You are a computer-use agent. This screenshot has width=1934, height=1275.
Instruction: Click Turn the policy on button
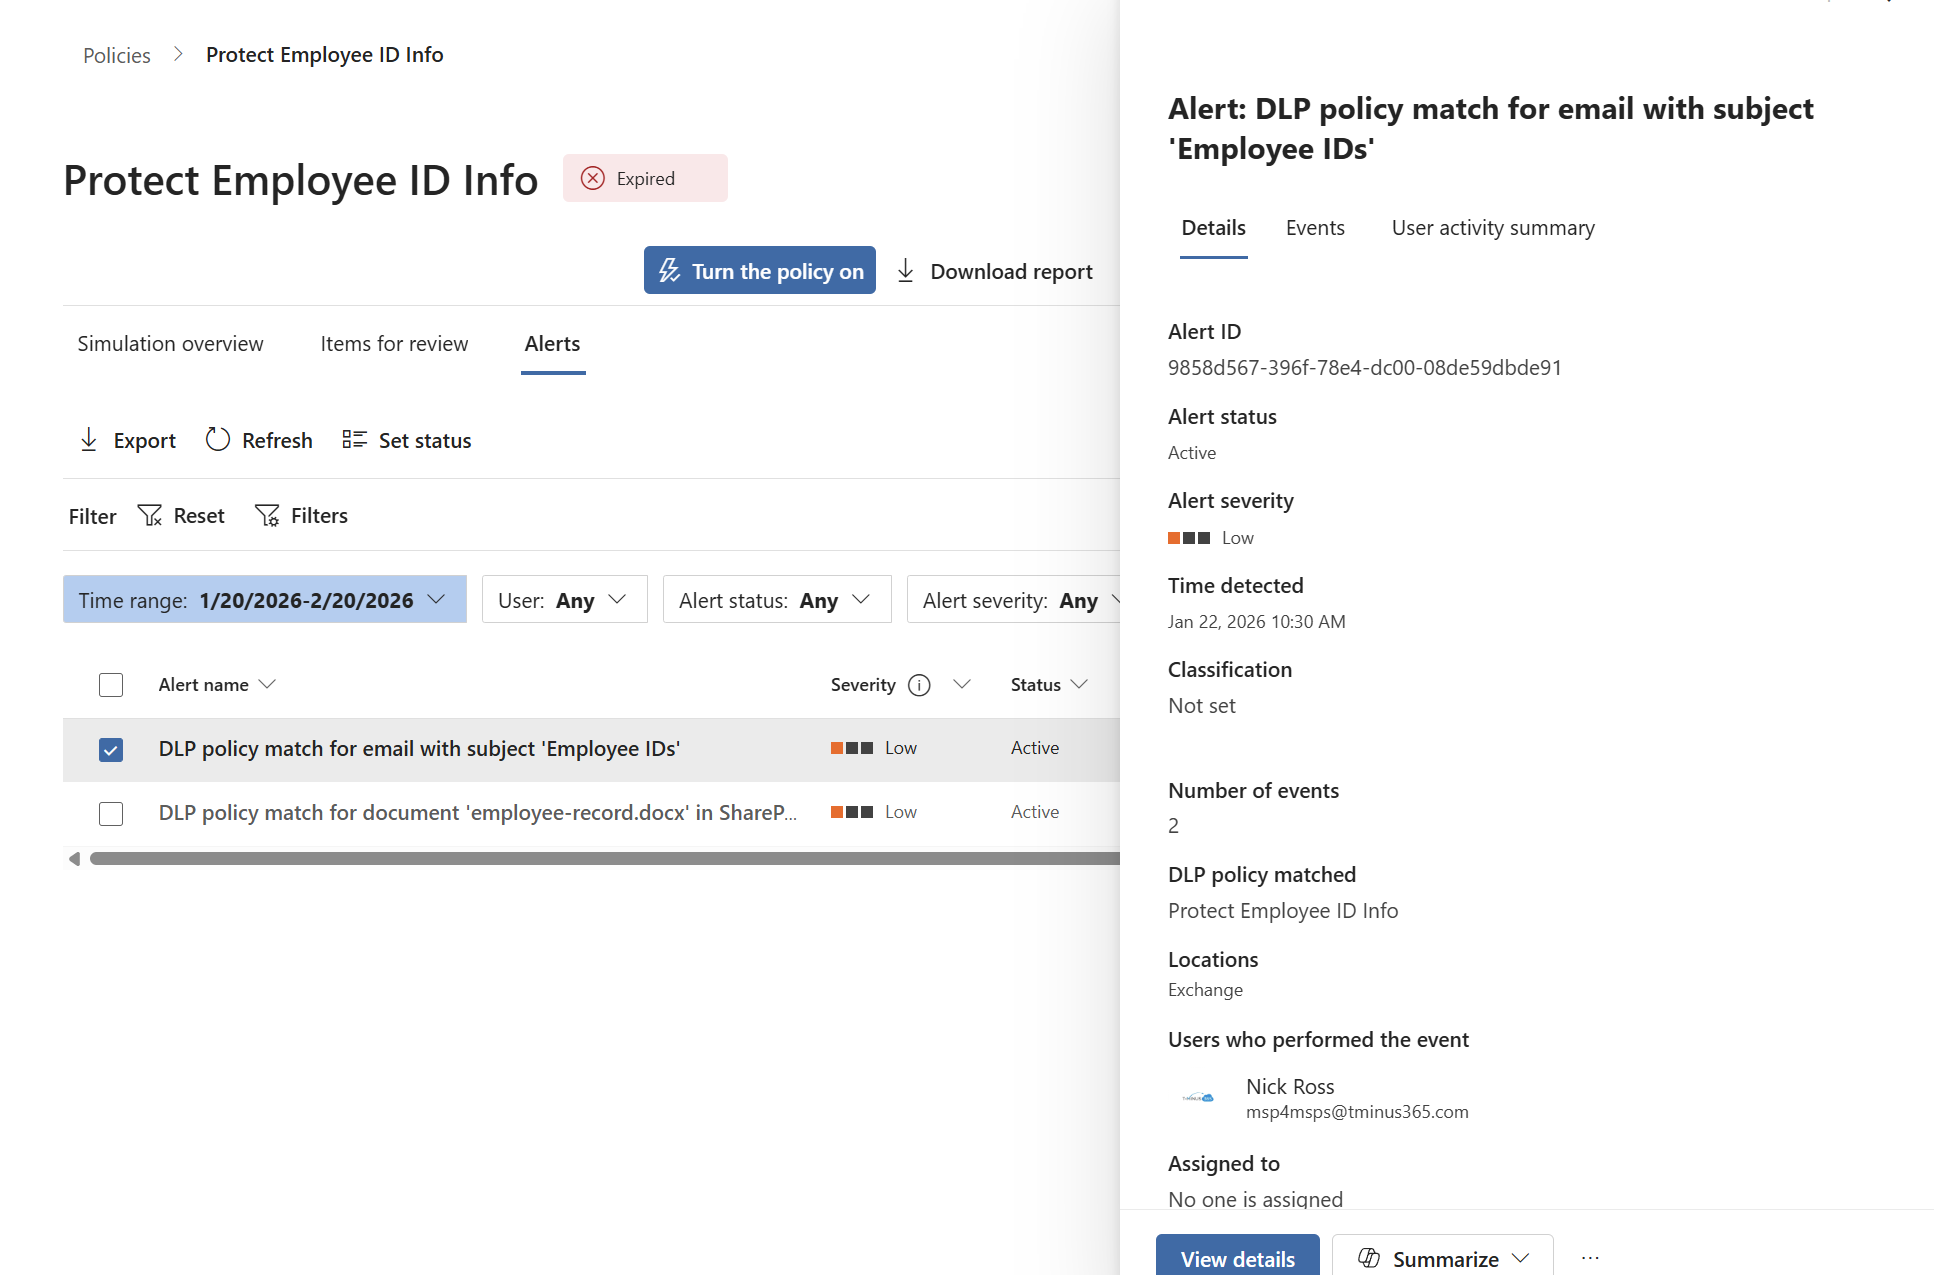(x=760, y=271)
